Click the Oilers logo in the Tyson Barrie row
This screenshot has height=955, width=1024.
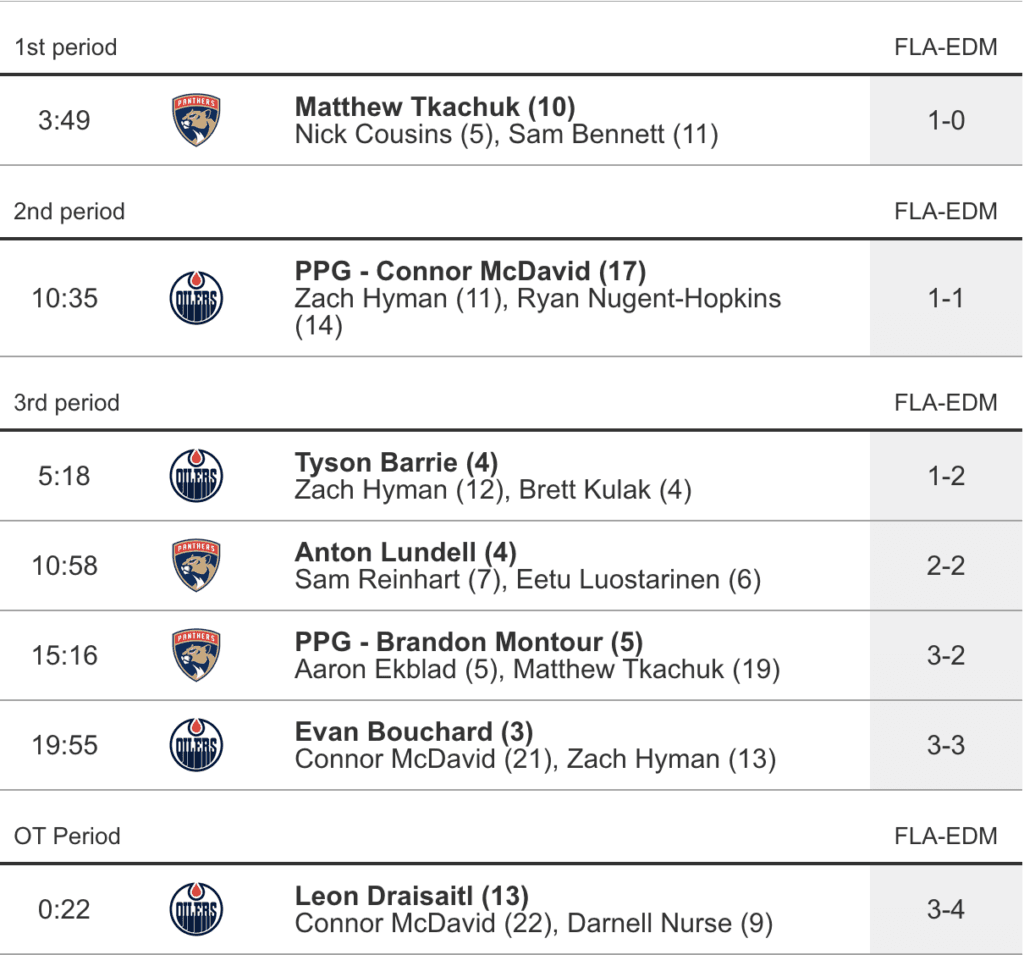[196, 476]
